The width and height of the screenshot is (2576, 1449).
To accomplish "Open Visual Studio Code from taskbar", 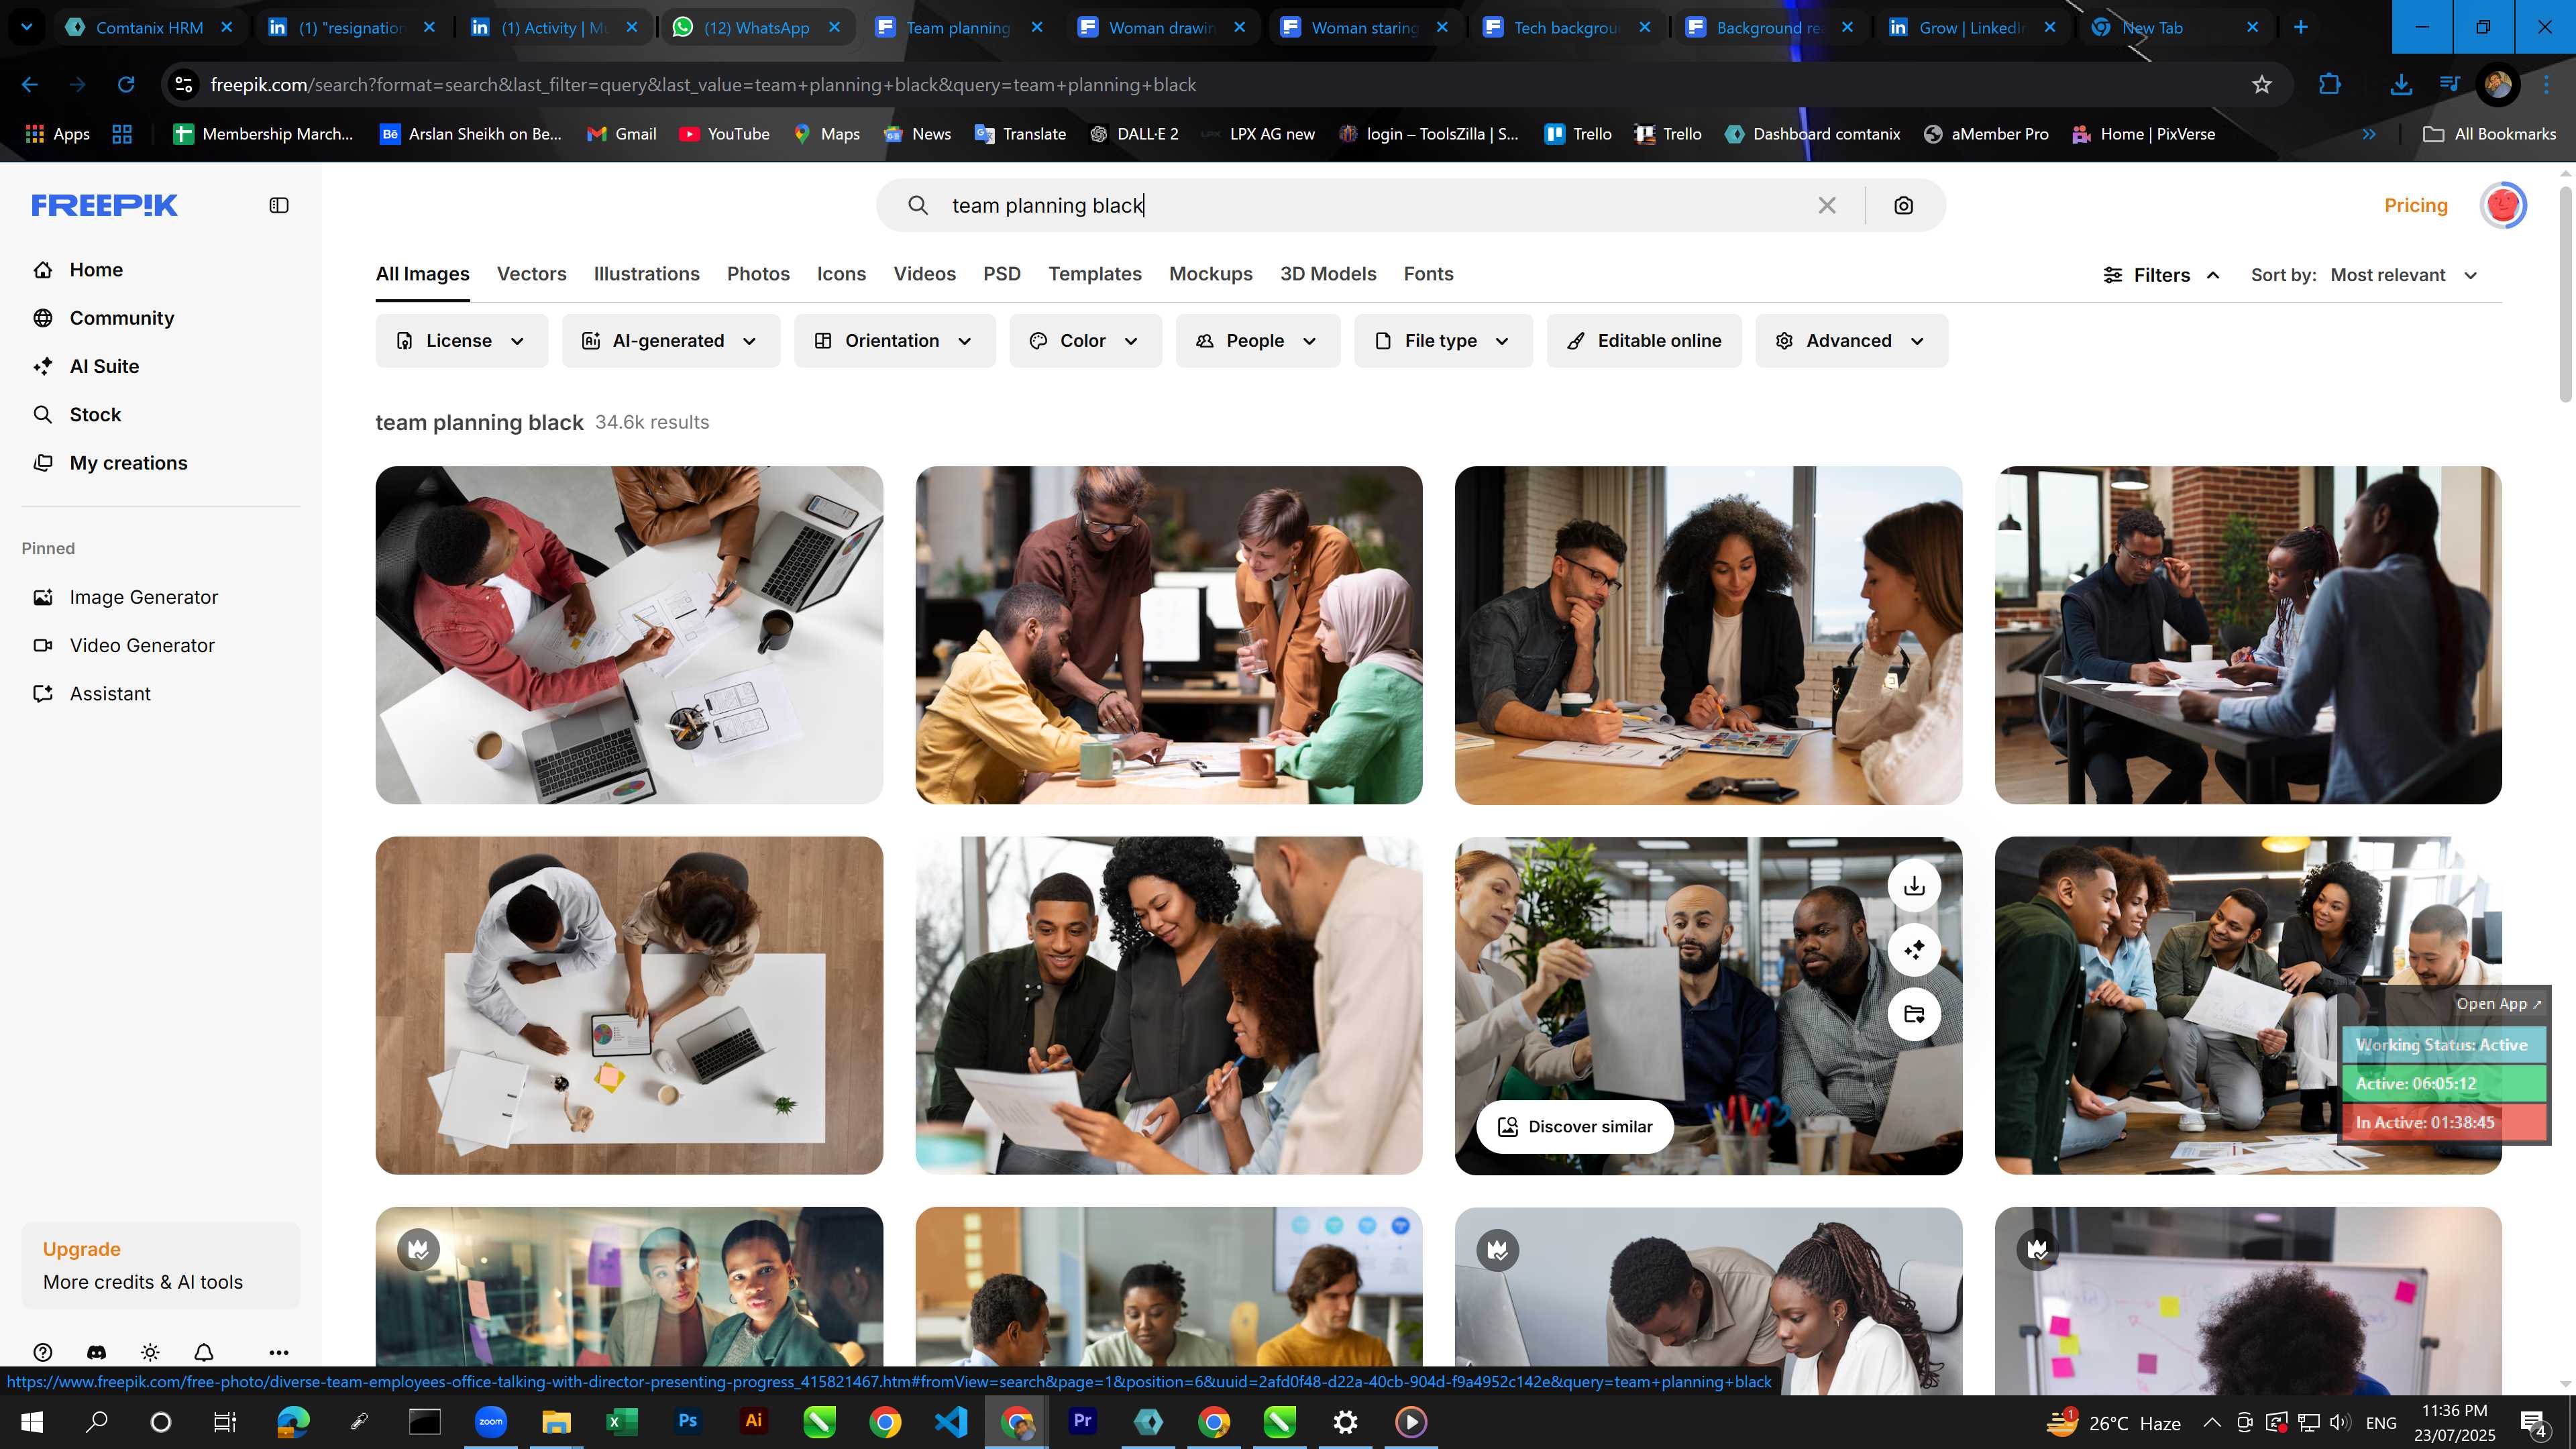I will coord(951,1421).
